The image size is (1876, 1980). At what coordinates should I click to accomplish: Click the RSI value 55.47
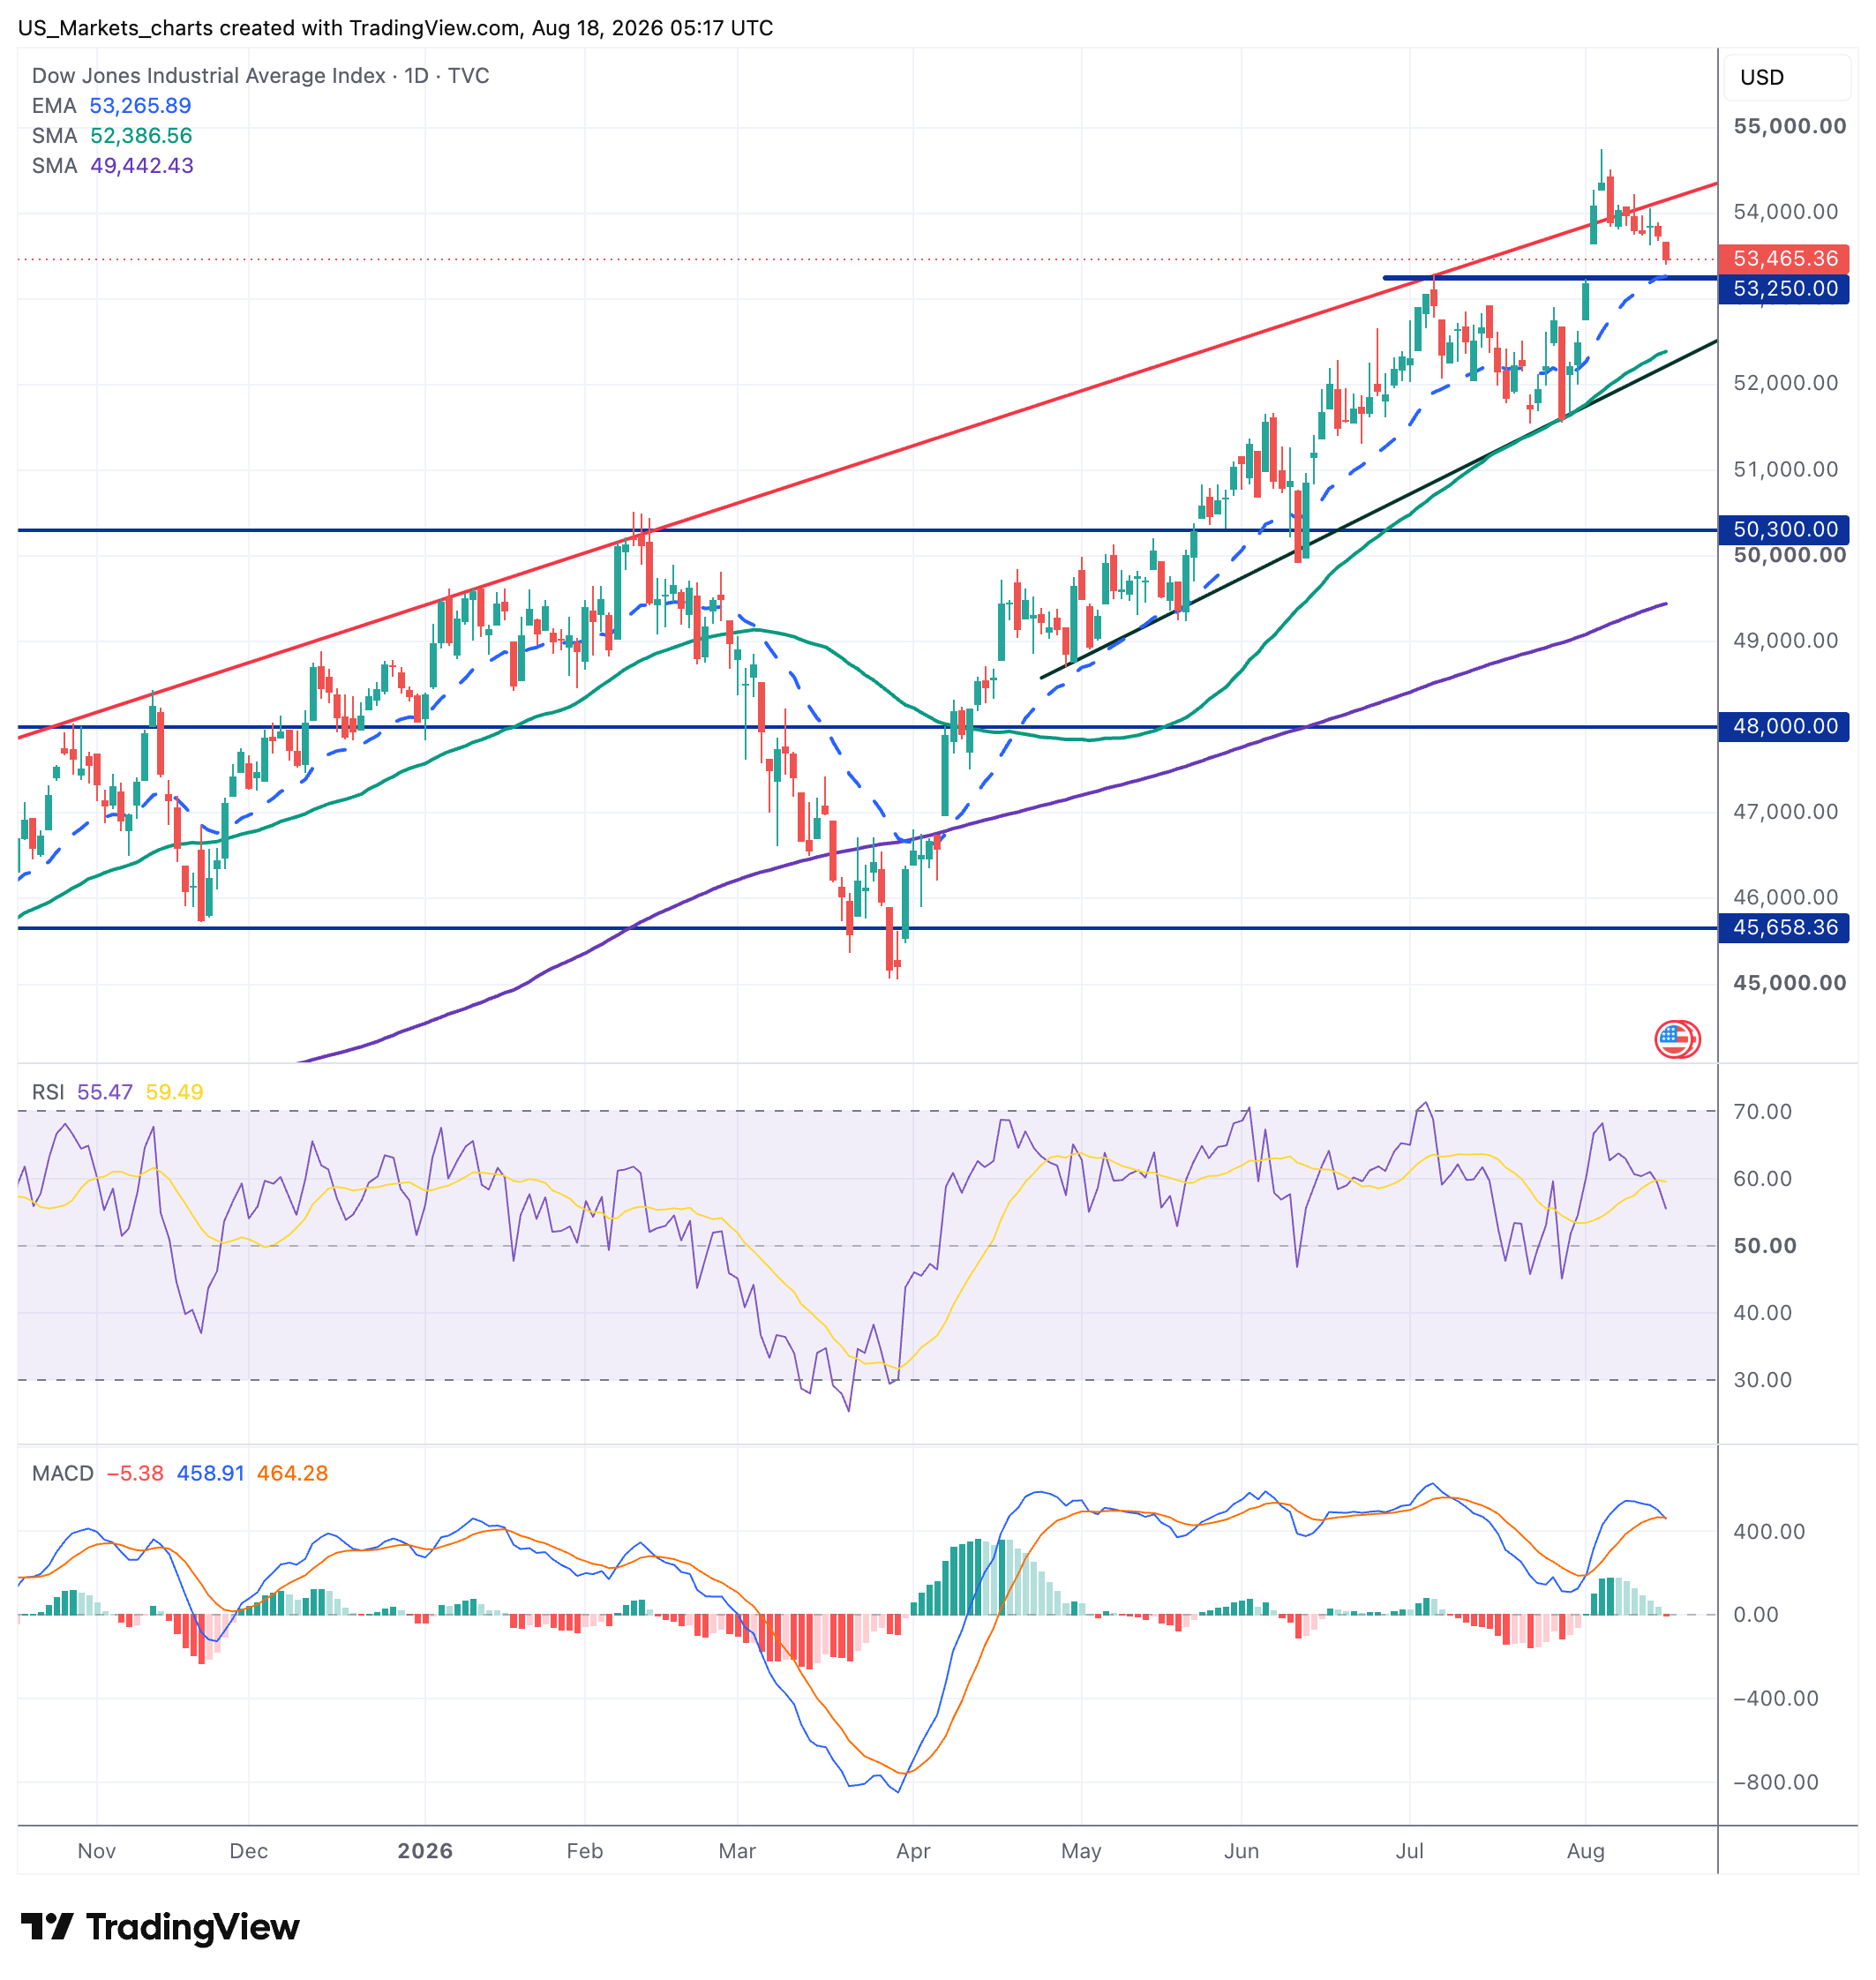click(x=105, y=1092)
